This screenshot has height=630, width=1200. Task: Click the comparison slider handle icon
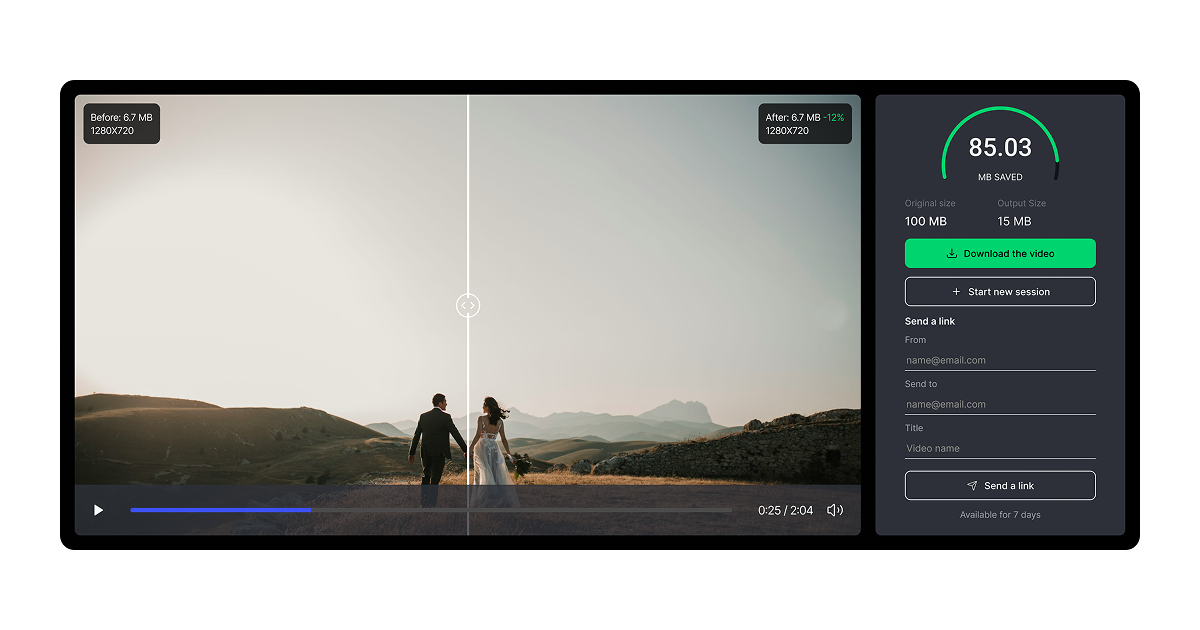tap(467, 305)
